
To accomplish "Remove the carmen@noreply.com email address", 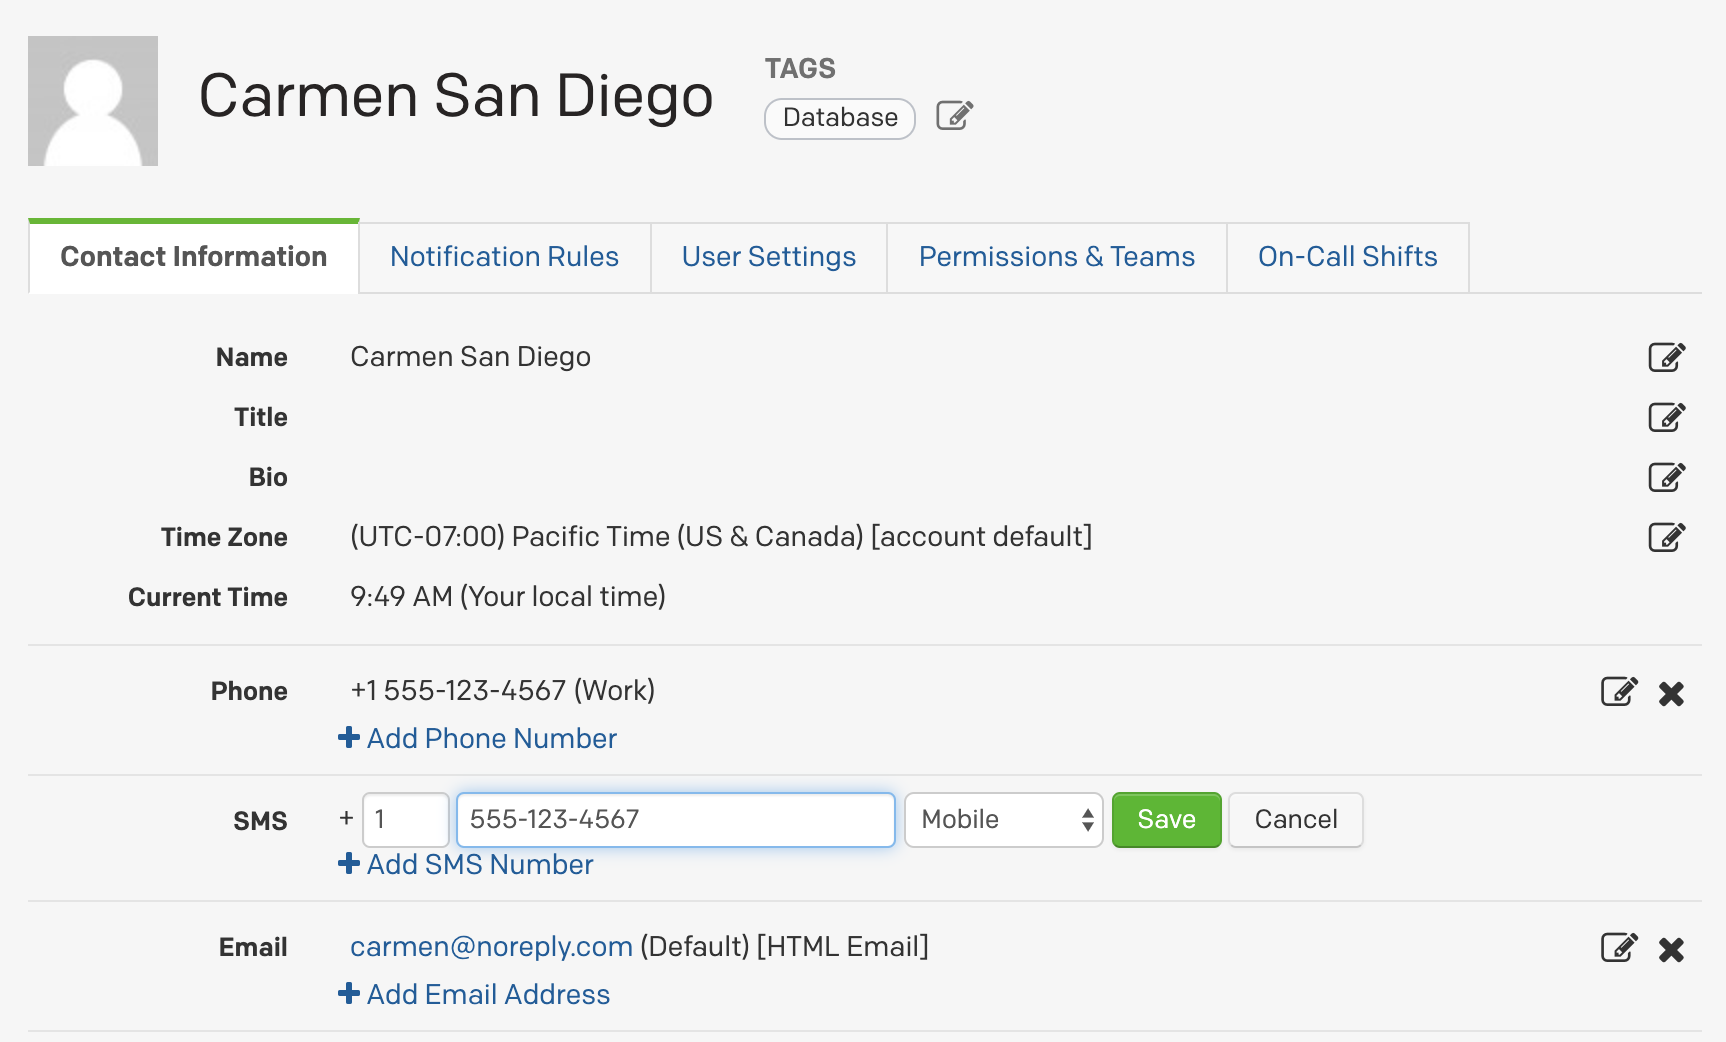I will point(1671,949).
